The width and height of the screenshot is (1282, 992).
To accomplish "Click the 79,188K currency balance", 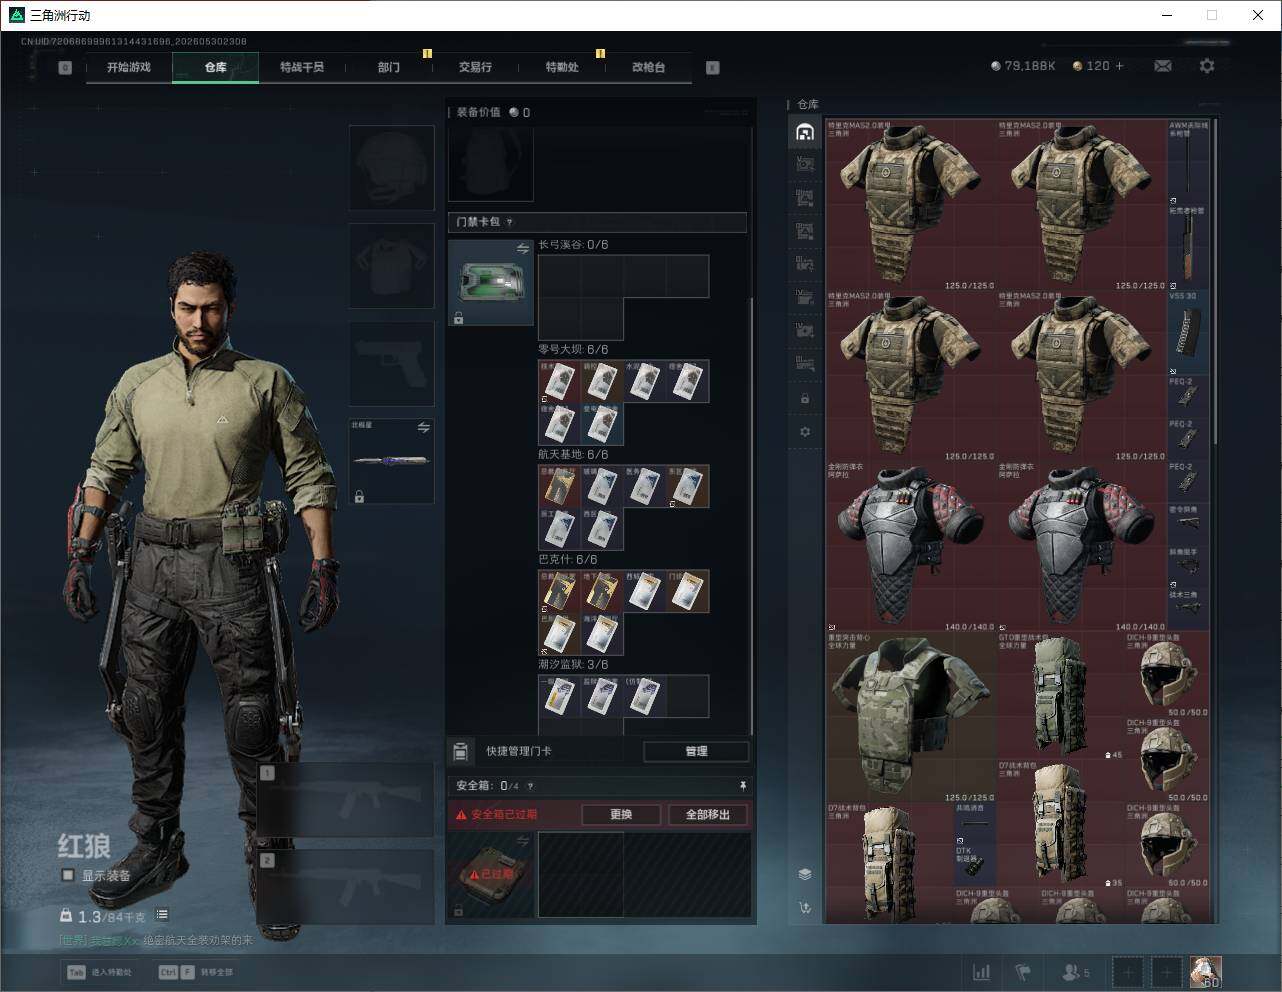I will click(1023, 66).
